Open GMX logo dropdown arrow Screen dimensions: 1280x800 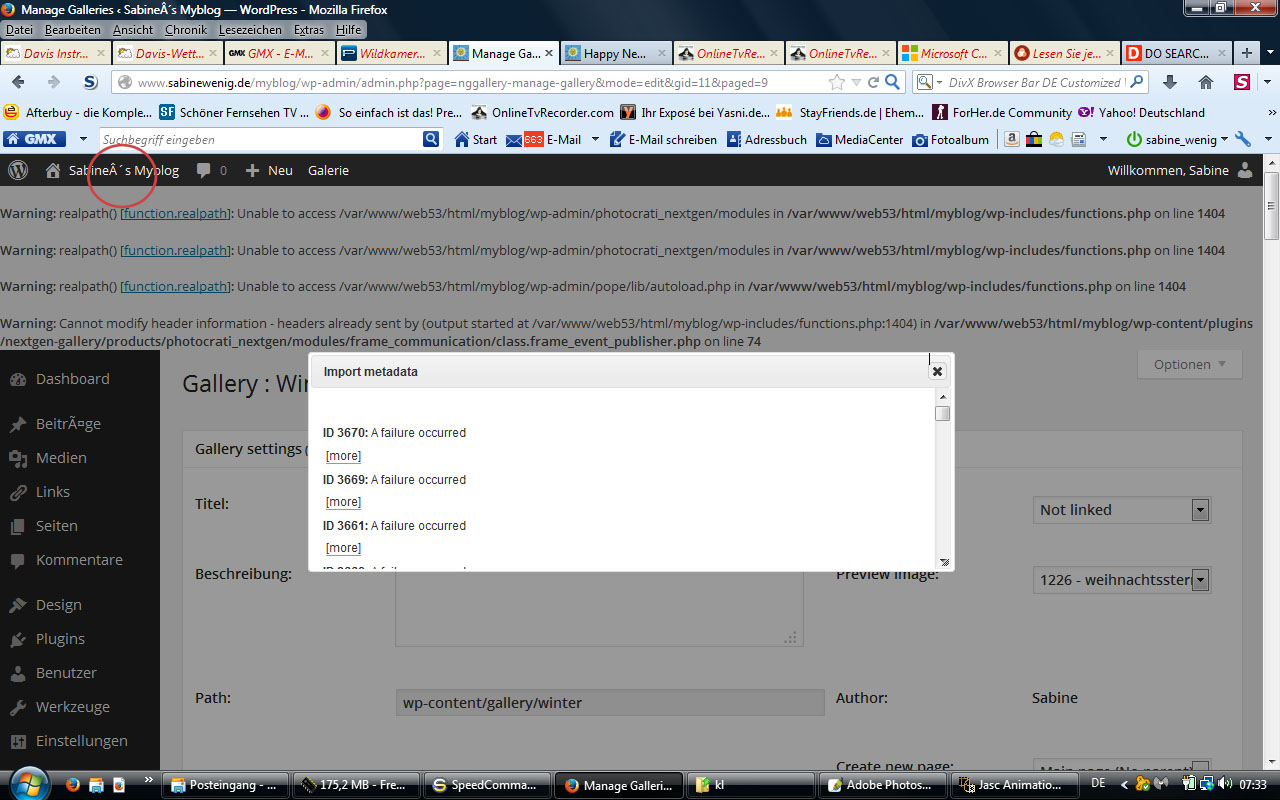coord(84,139)
